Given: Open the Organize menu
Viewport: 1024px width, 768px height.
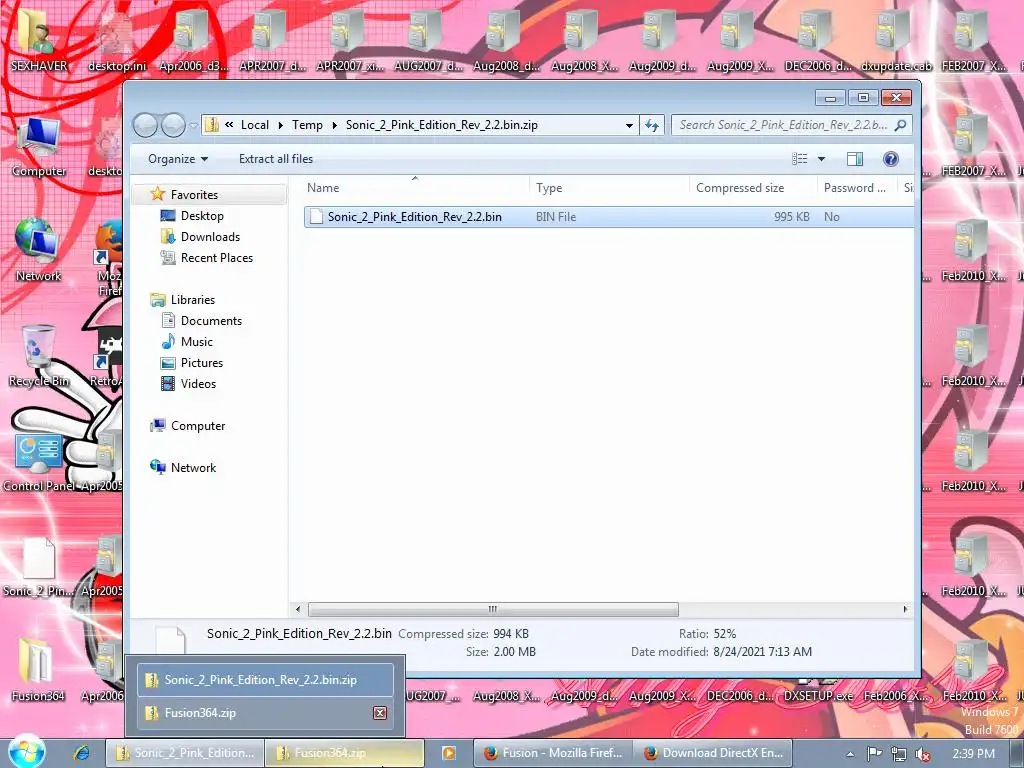Looking at the screenshot, I should point(178,159).
